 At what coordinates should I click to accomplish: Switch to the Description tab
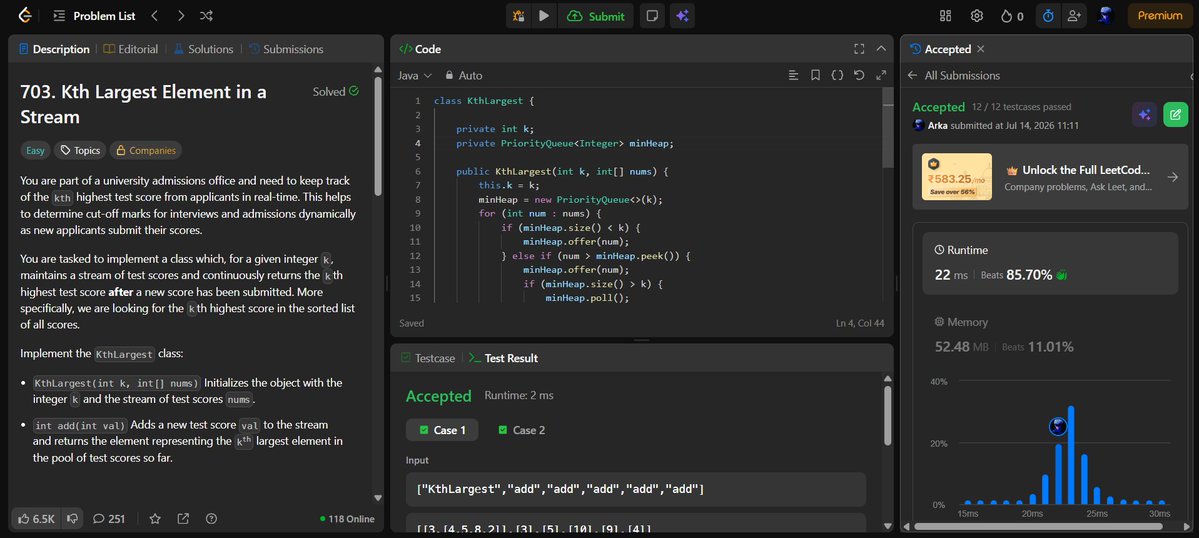(x=54, y=49)
